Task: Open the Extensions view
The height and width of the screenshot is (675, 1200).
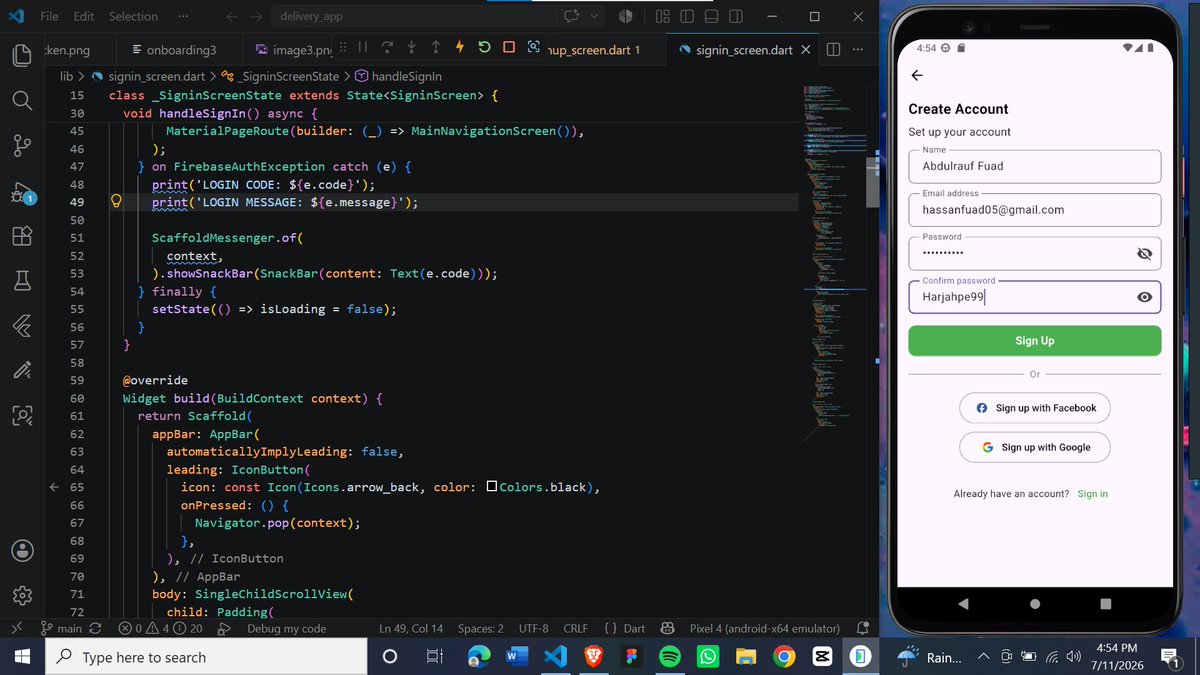Action: click(x=22, y=237)
